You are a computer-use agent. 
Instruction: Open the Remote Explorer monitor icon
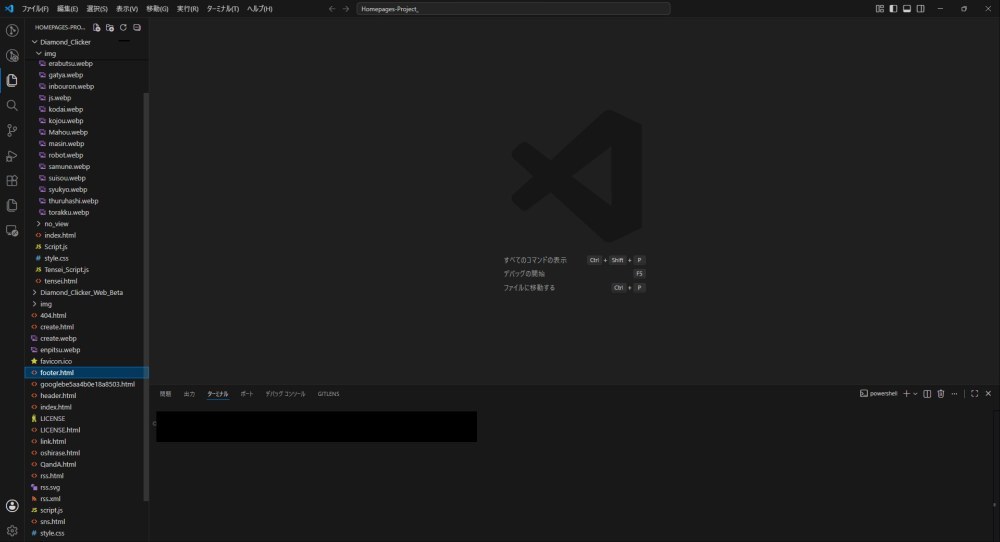12,231
